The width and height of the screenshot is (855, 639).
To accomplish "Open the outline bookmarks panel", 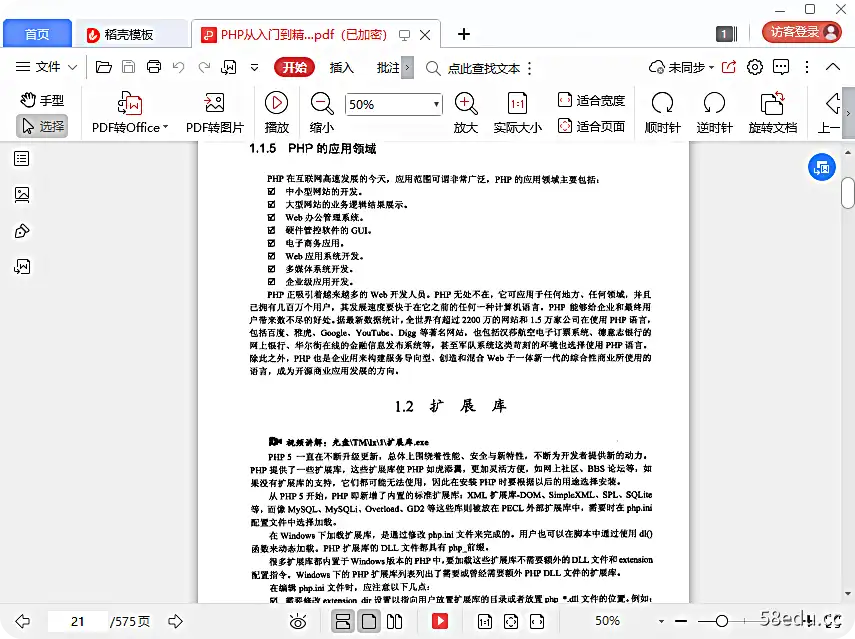I will click(x=22, y=159).
